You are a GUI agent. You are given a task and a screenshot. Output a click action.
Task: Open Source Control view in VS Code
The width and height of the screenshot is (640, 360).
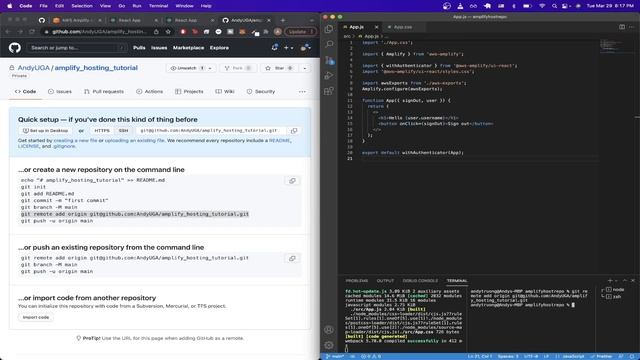pos(329,60)
